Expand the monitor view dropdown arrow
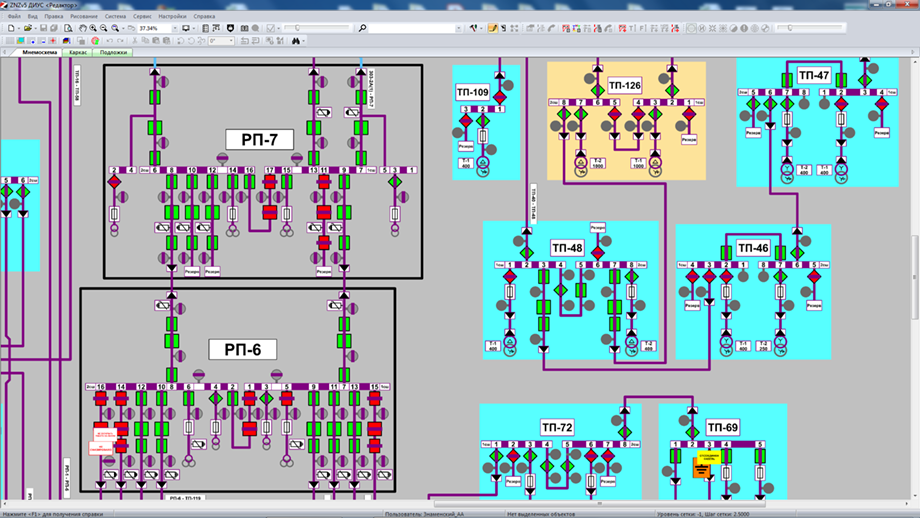 click(195, 28)
